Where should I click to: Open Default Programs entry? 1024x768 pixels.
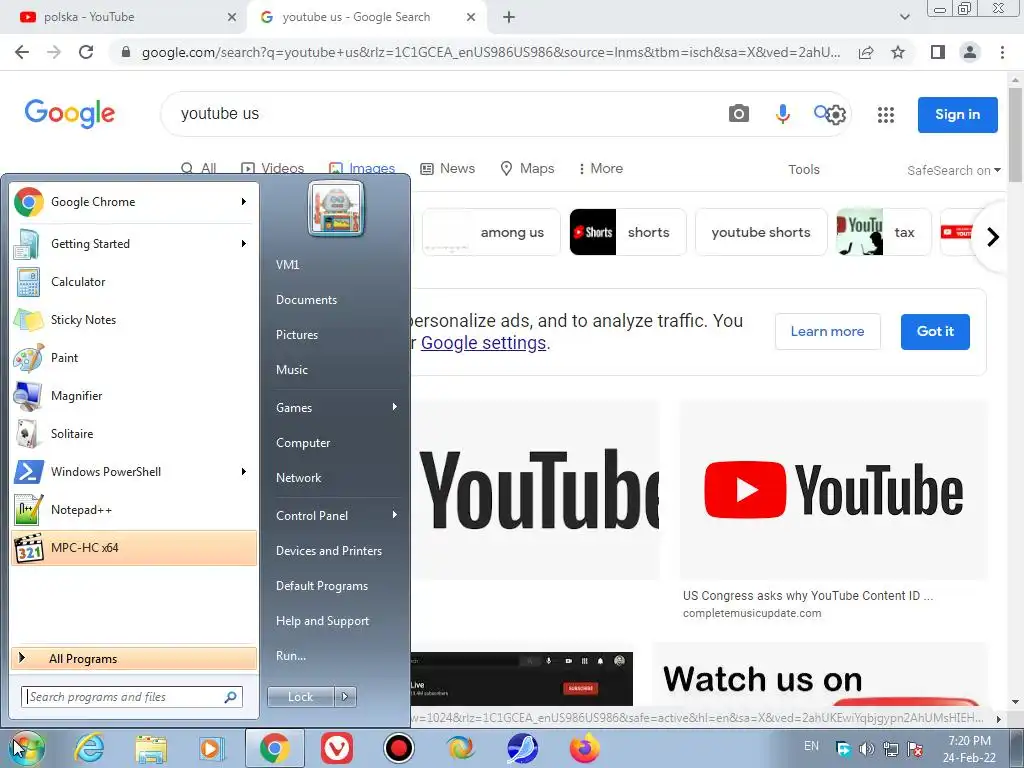pyautogui.click(x=321, y=586)
